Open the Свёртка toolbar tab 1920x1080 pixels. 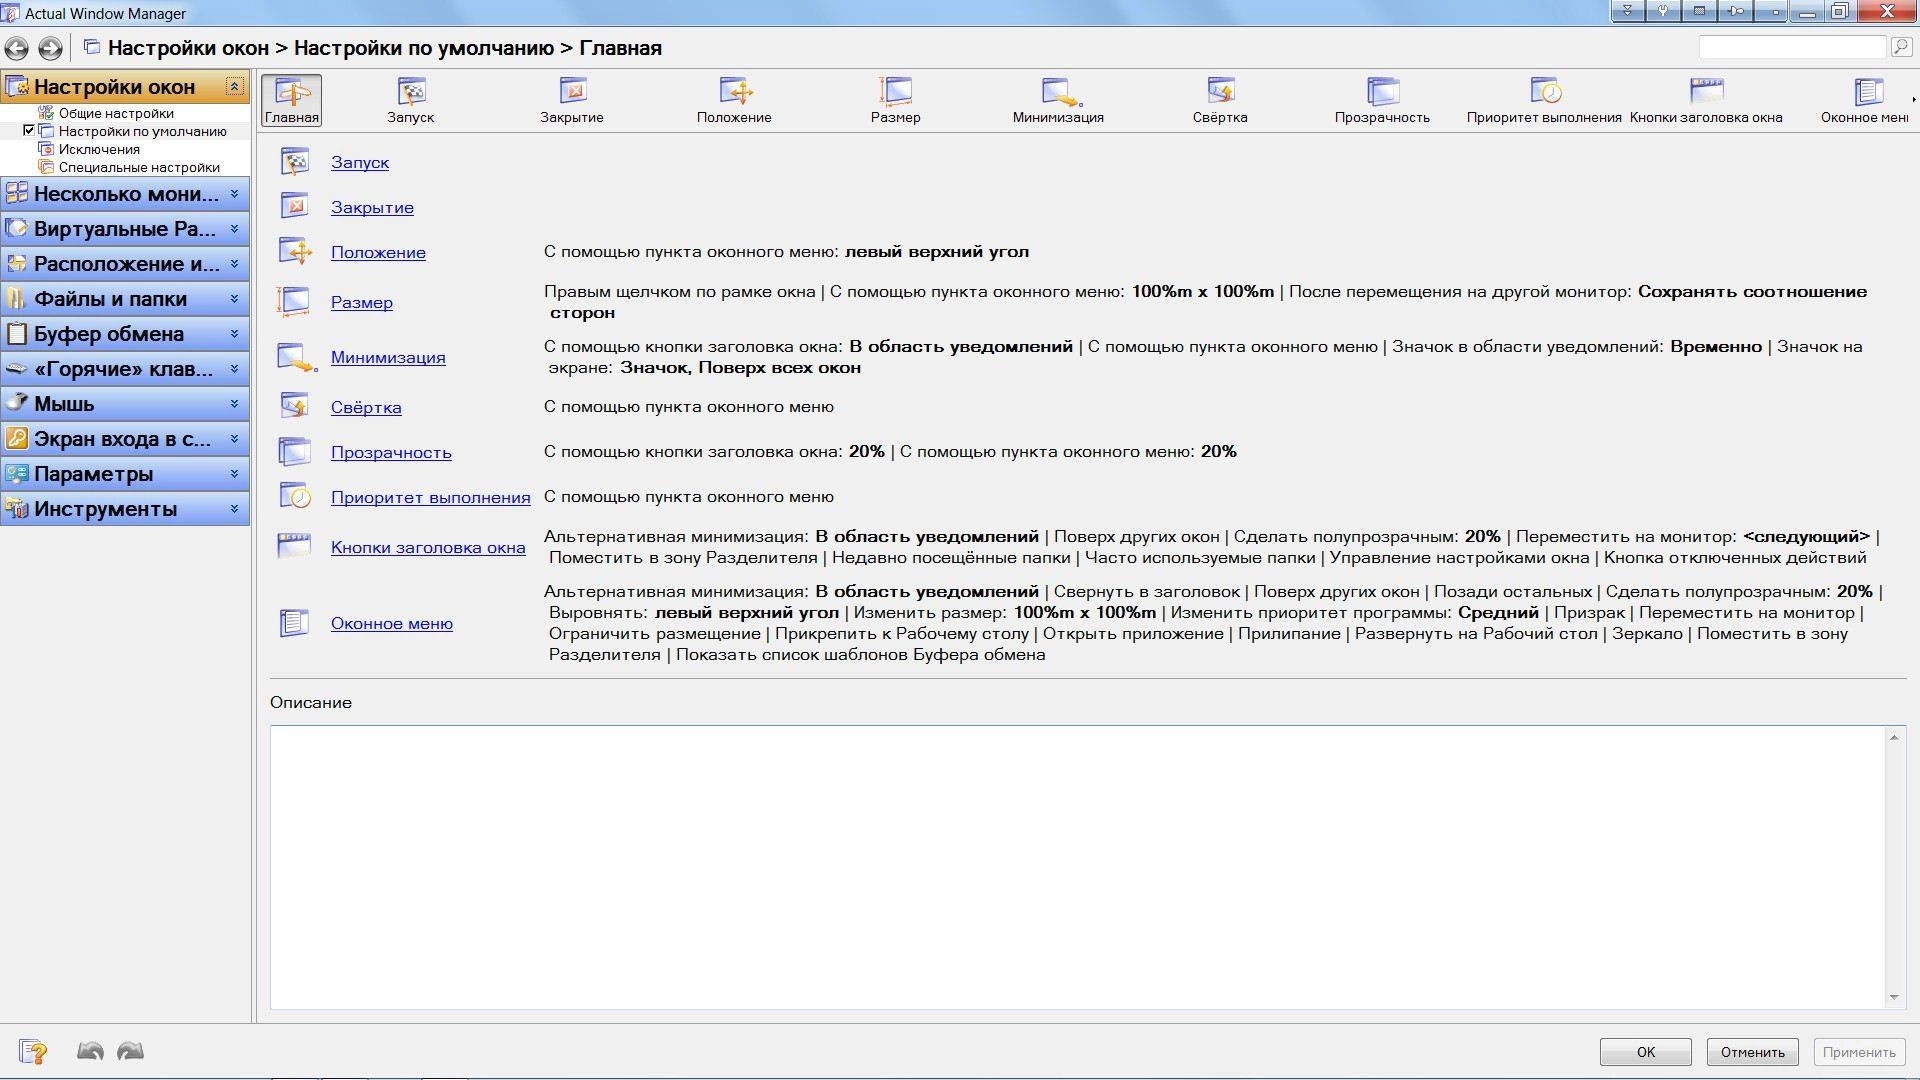tap(1220, 100)
